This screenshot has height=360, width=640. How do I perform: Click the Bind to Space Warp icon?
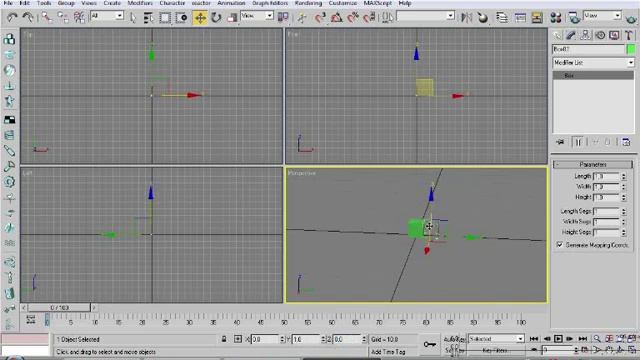(79, 17)
